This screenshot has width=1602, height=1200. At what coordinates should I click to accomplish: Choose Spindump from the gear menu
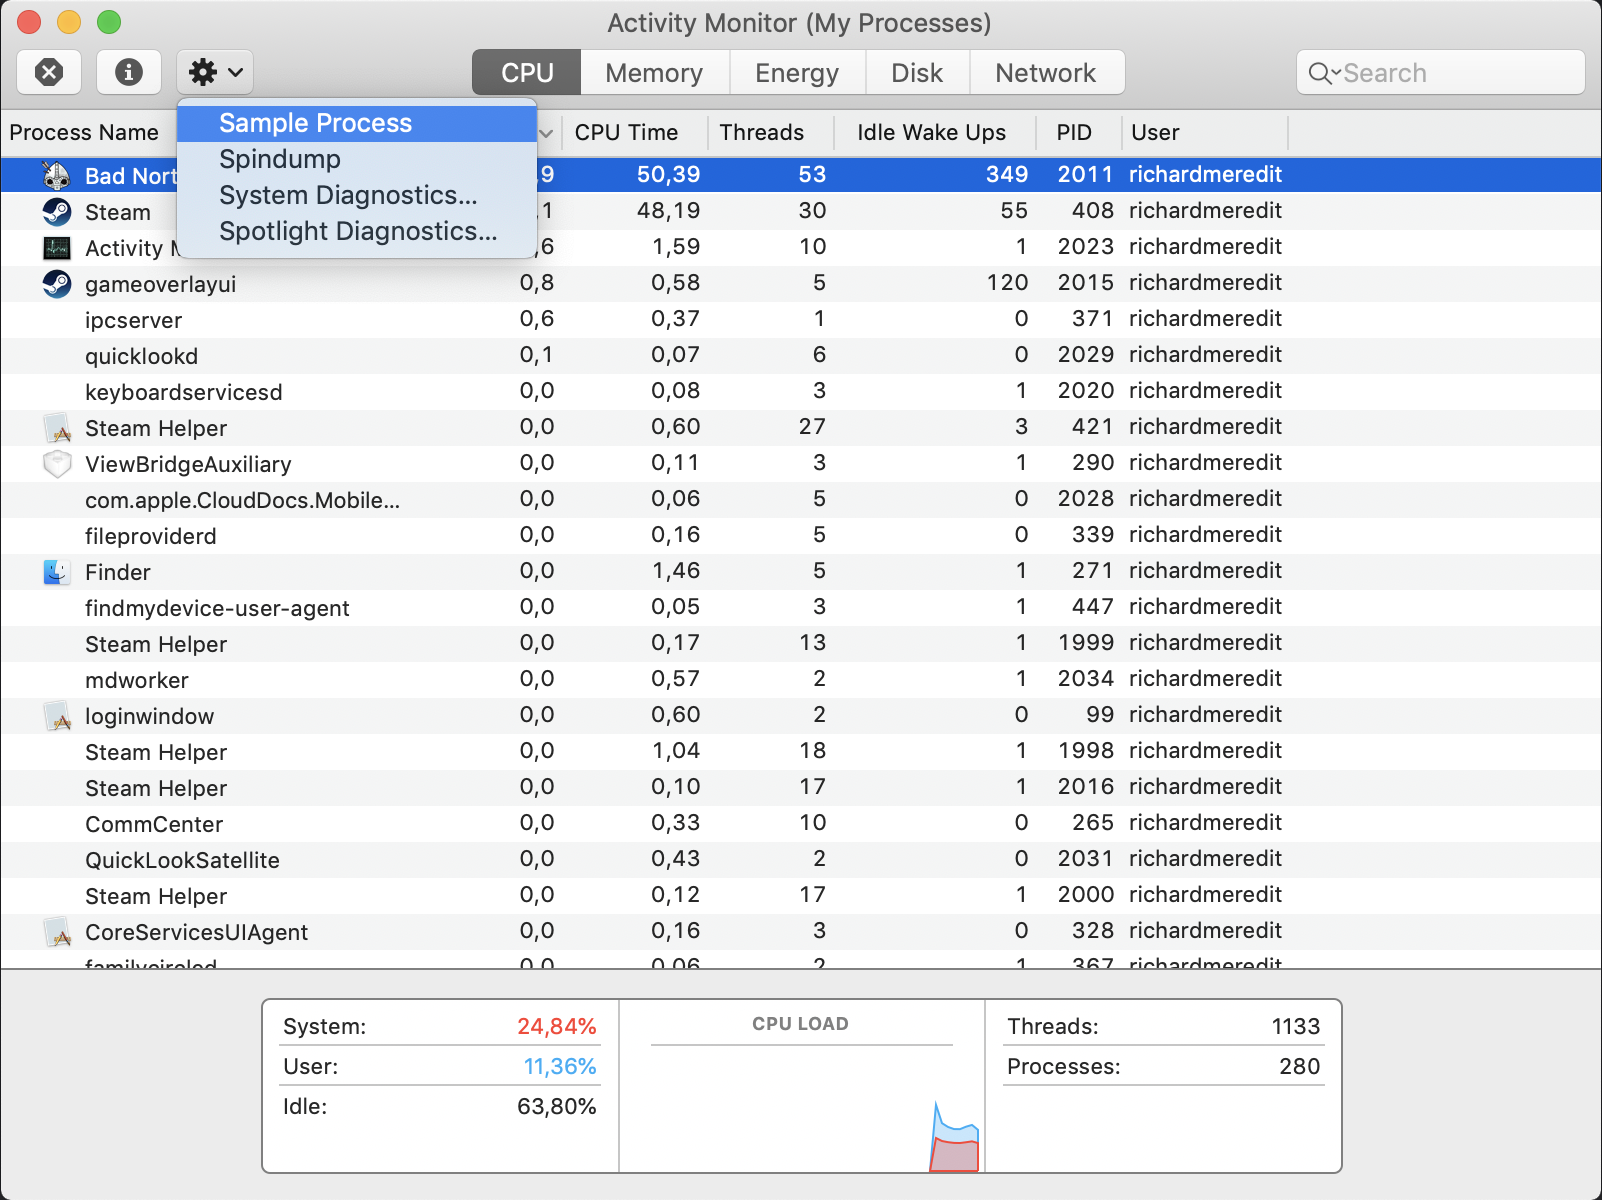click(357, 159)
